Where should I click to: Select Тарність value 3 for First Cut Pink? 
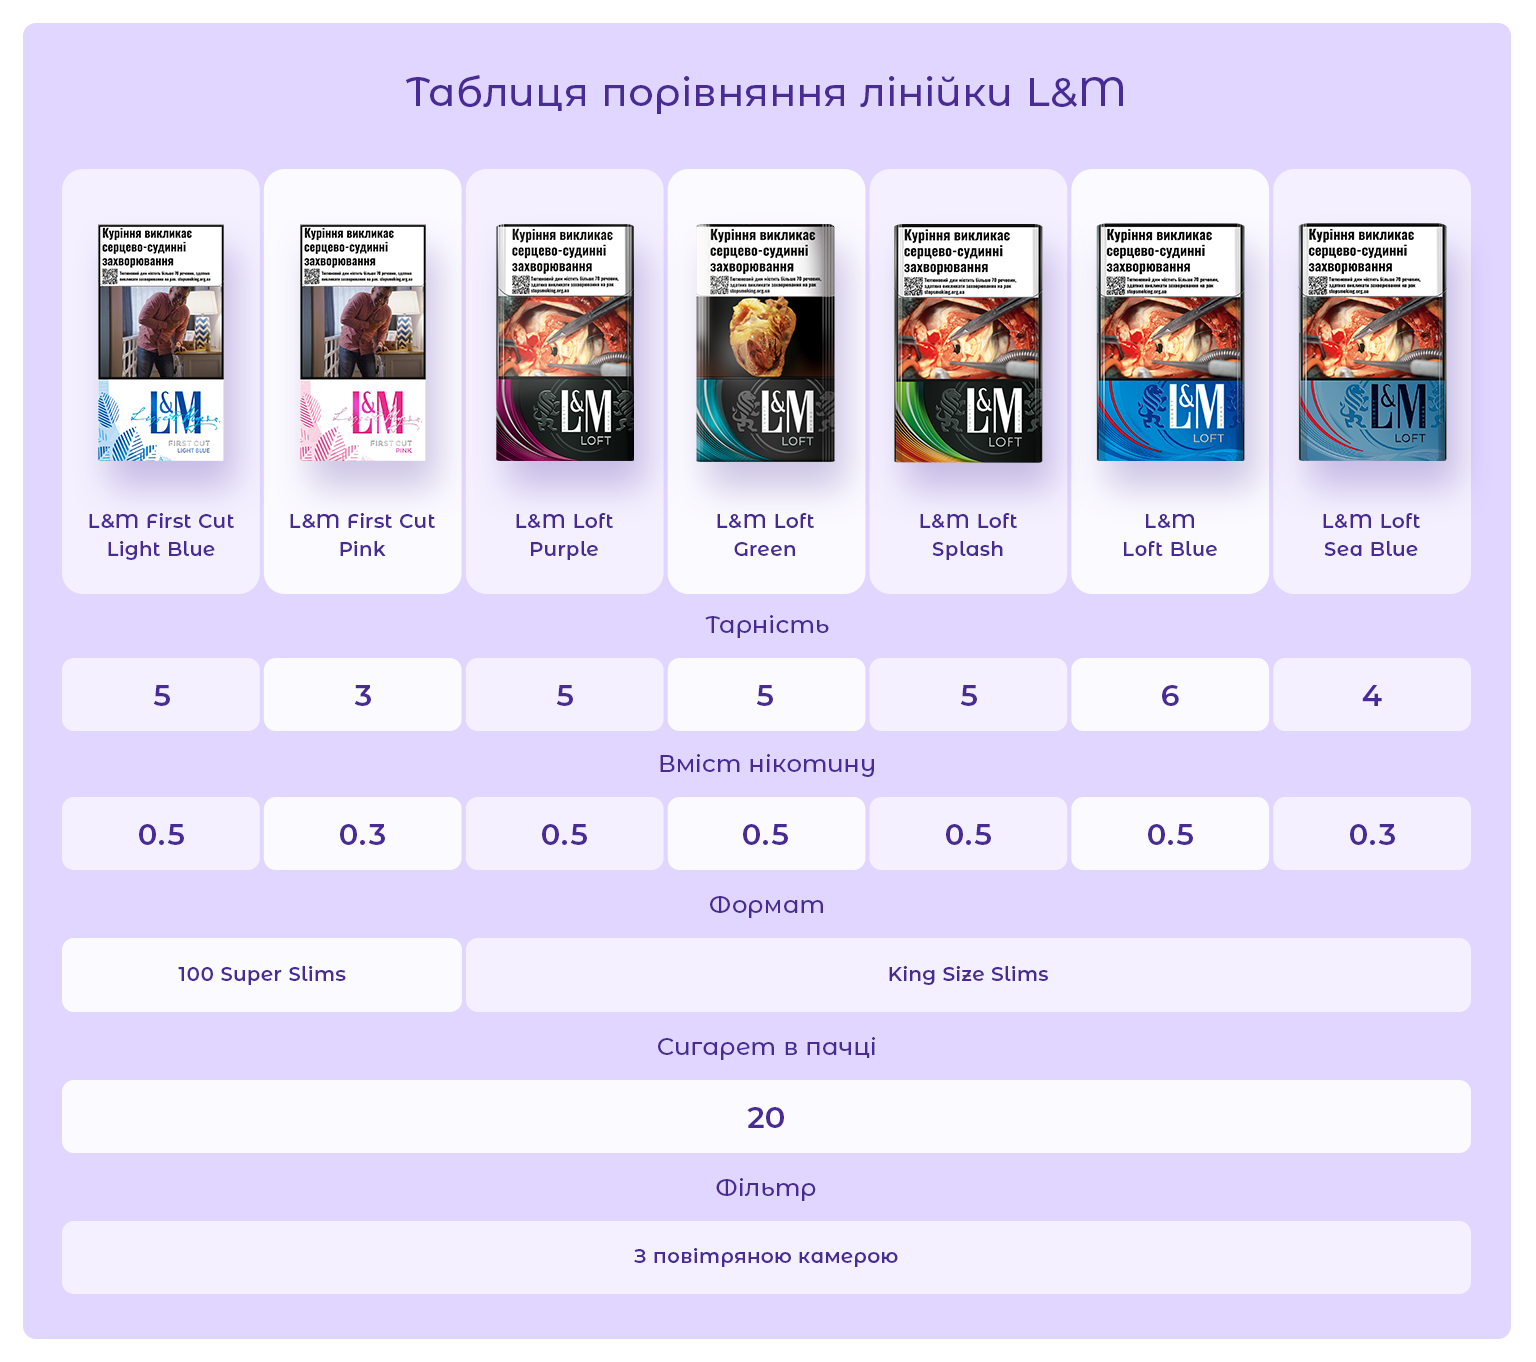point(363,695)
